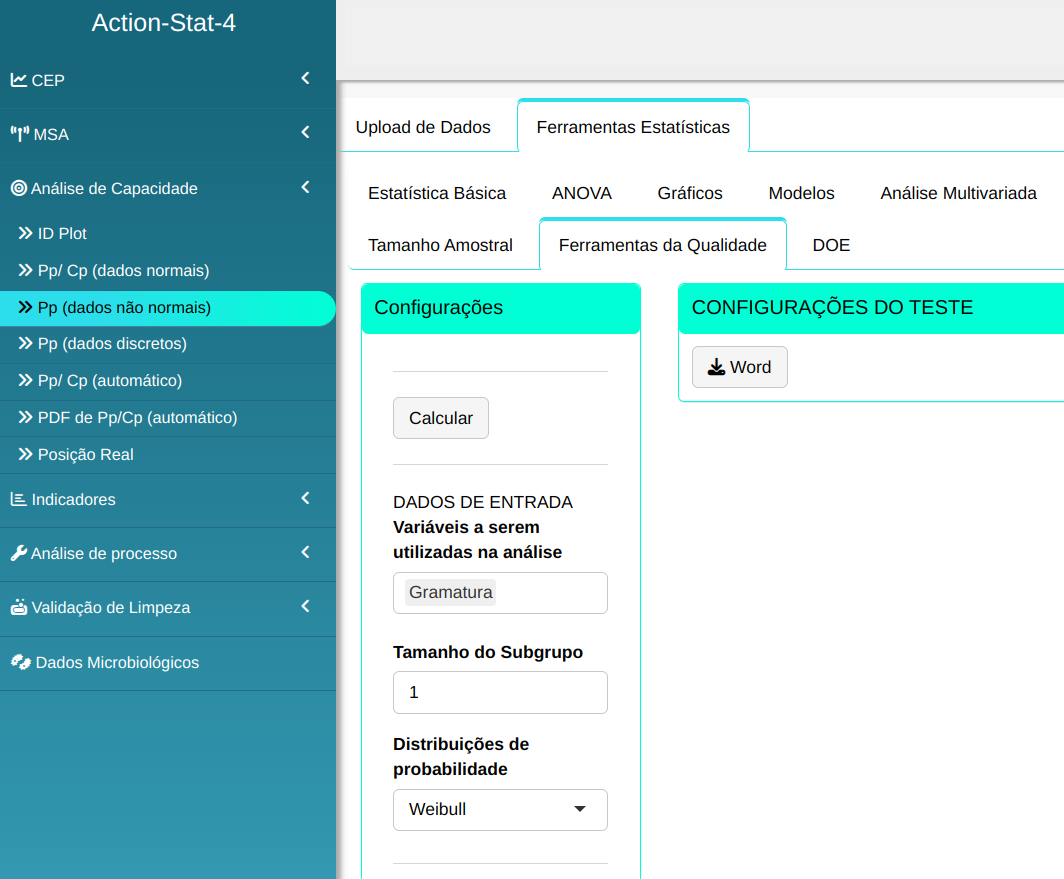The height and width of the screenshot is (879, 1064).
Task: Click the Análise de Capacidade target icon
Action: (19, 188)
